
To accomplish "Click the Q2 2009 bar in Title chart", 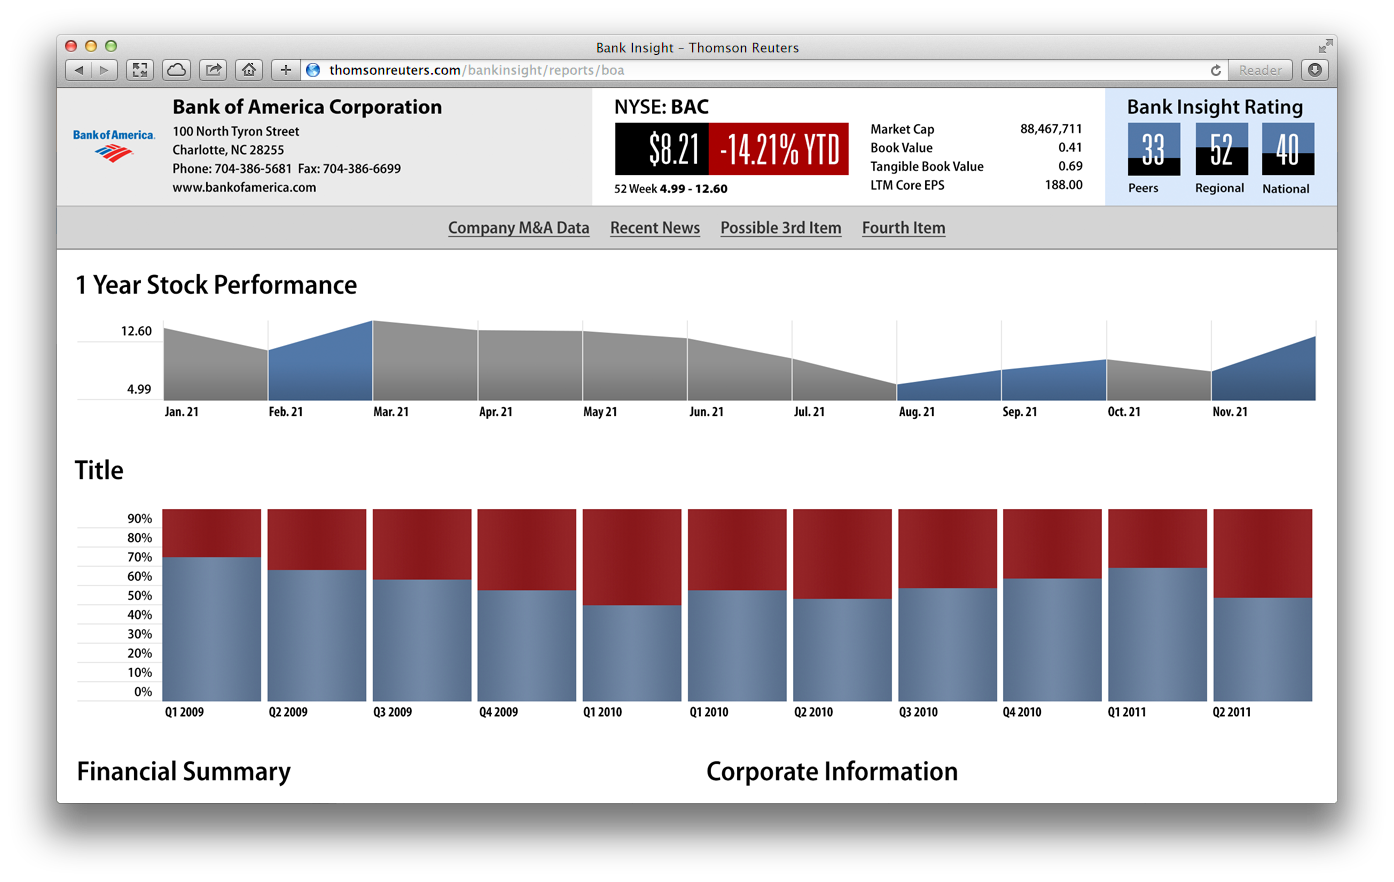I will [317, 605].
